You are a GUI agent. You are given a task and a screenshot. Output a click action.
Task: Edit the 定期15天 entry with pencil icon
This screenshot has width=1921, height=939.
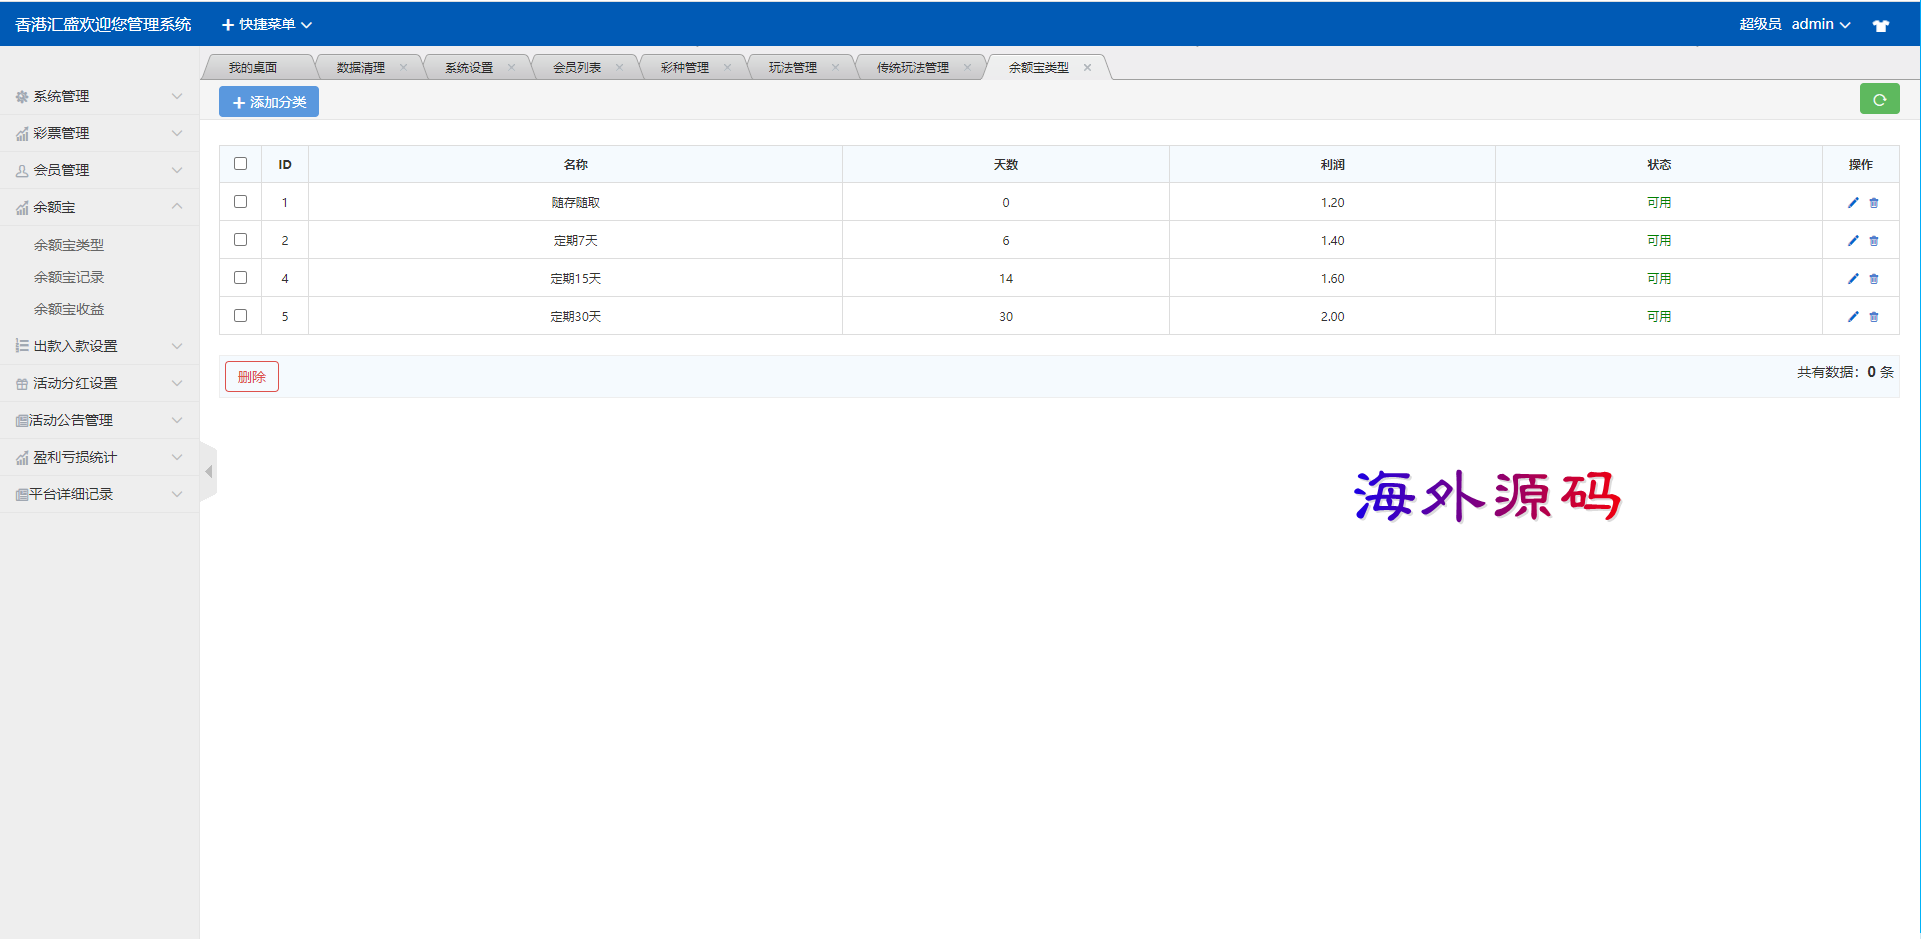pos(1853,279)
